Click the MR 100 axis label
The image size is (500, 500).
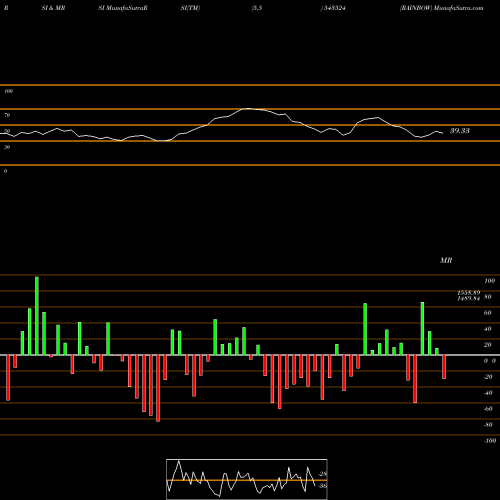489,281
